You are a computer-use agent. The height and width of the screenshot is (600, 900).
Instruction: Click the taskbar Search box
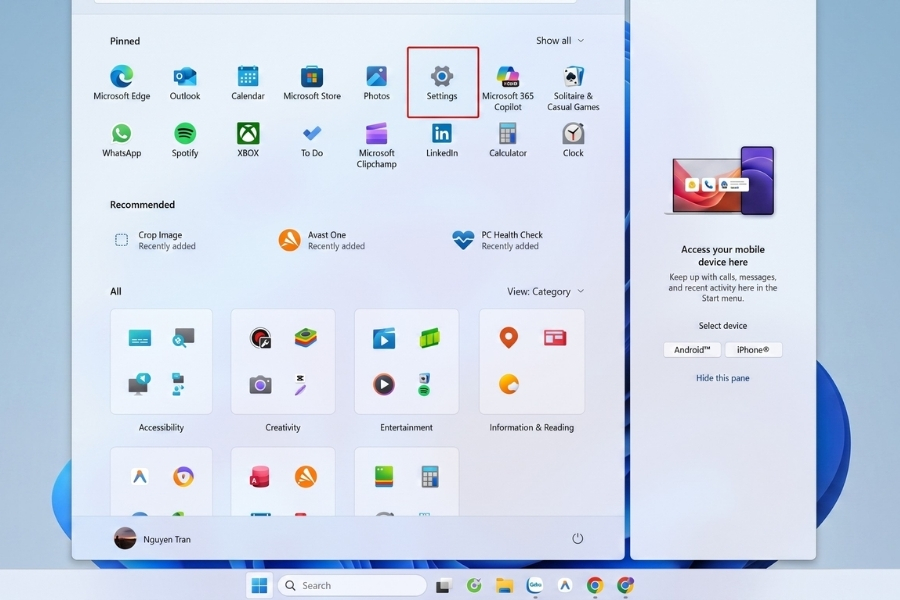click(352, 585)
